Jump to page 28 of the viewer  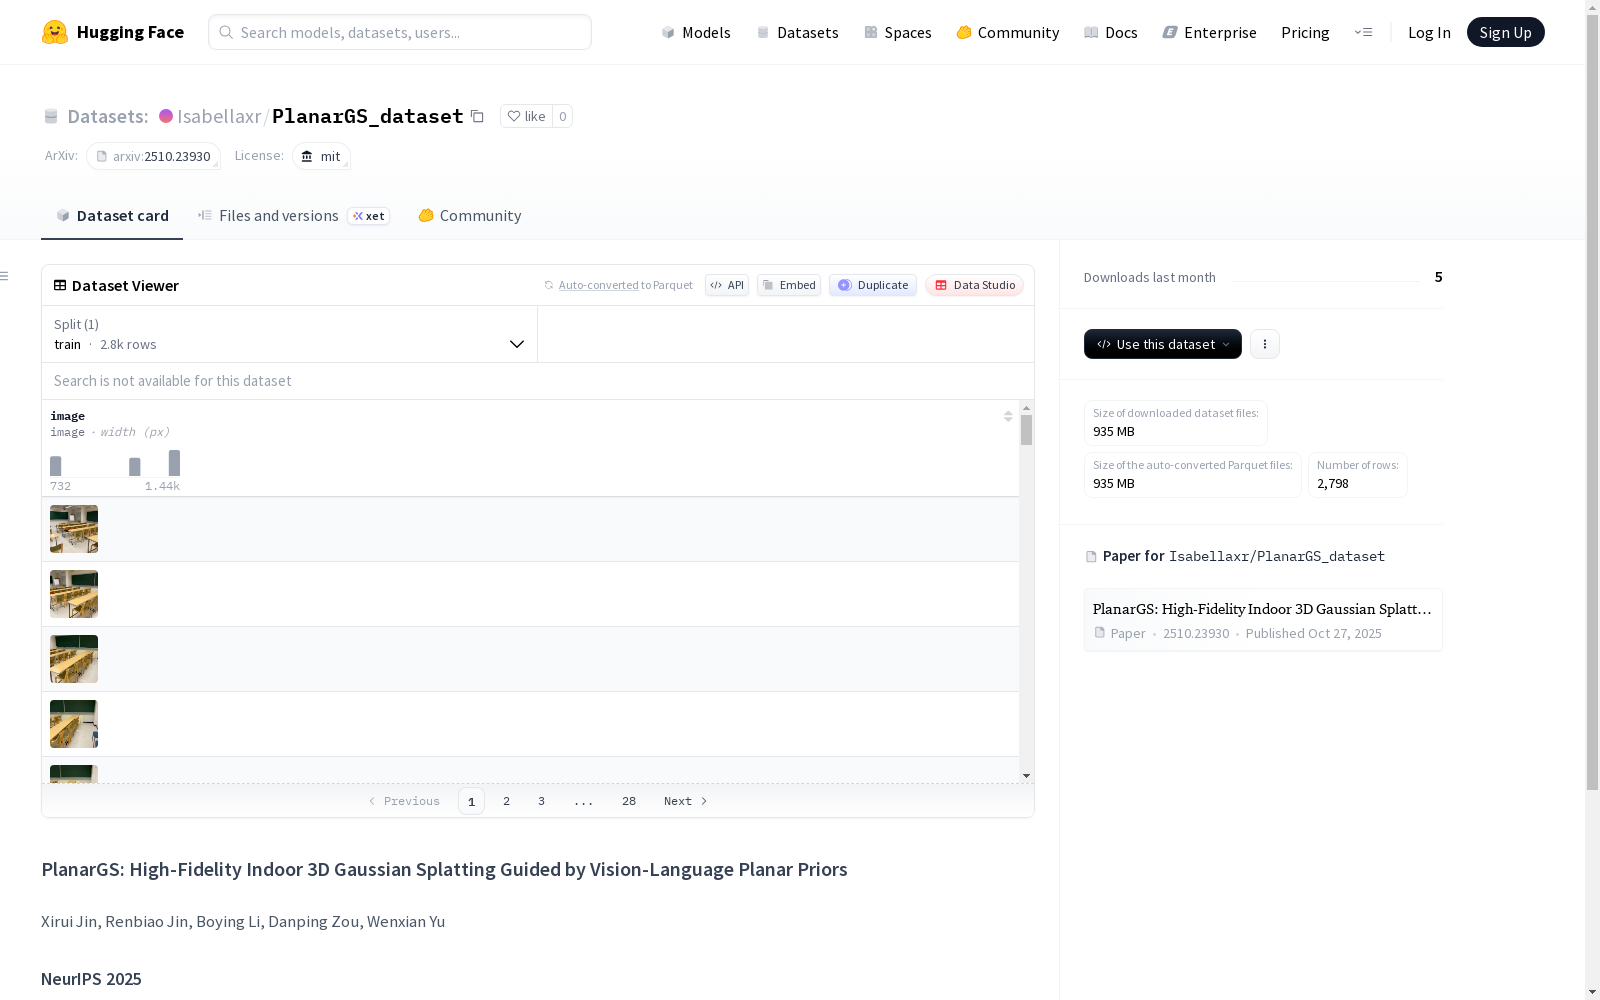tap(629, 801)
